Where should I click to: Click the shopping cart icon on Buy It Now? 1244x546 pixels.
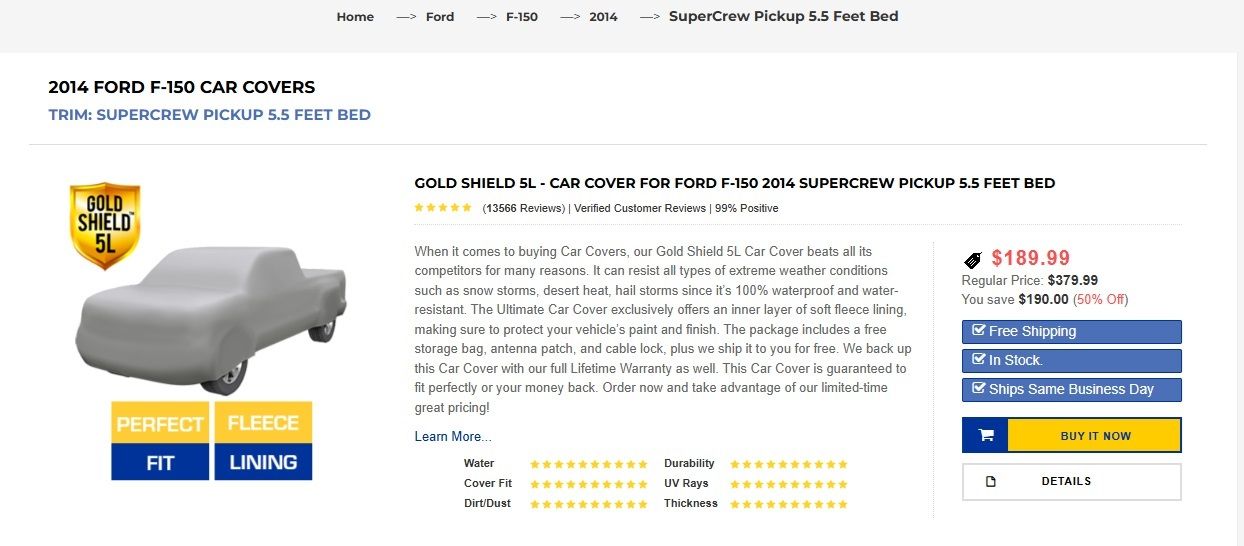click(986, 436)
